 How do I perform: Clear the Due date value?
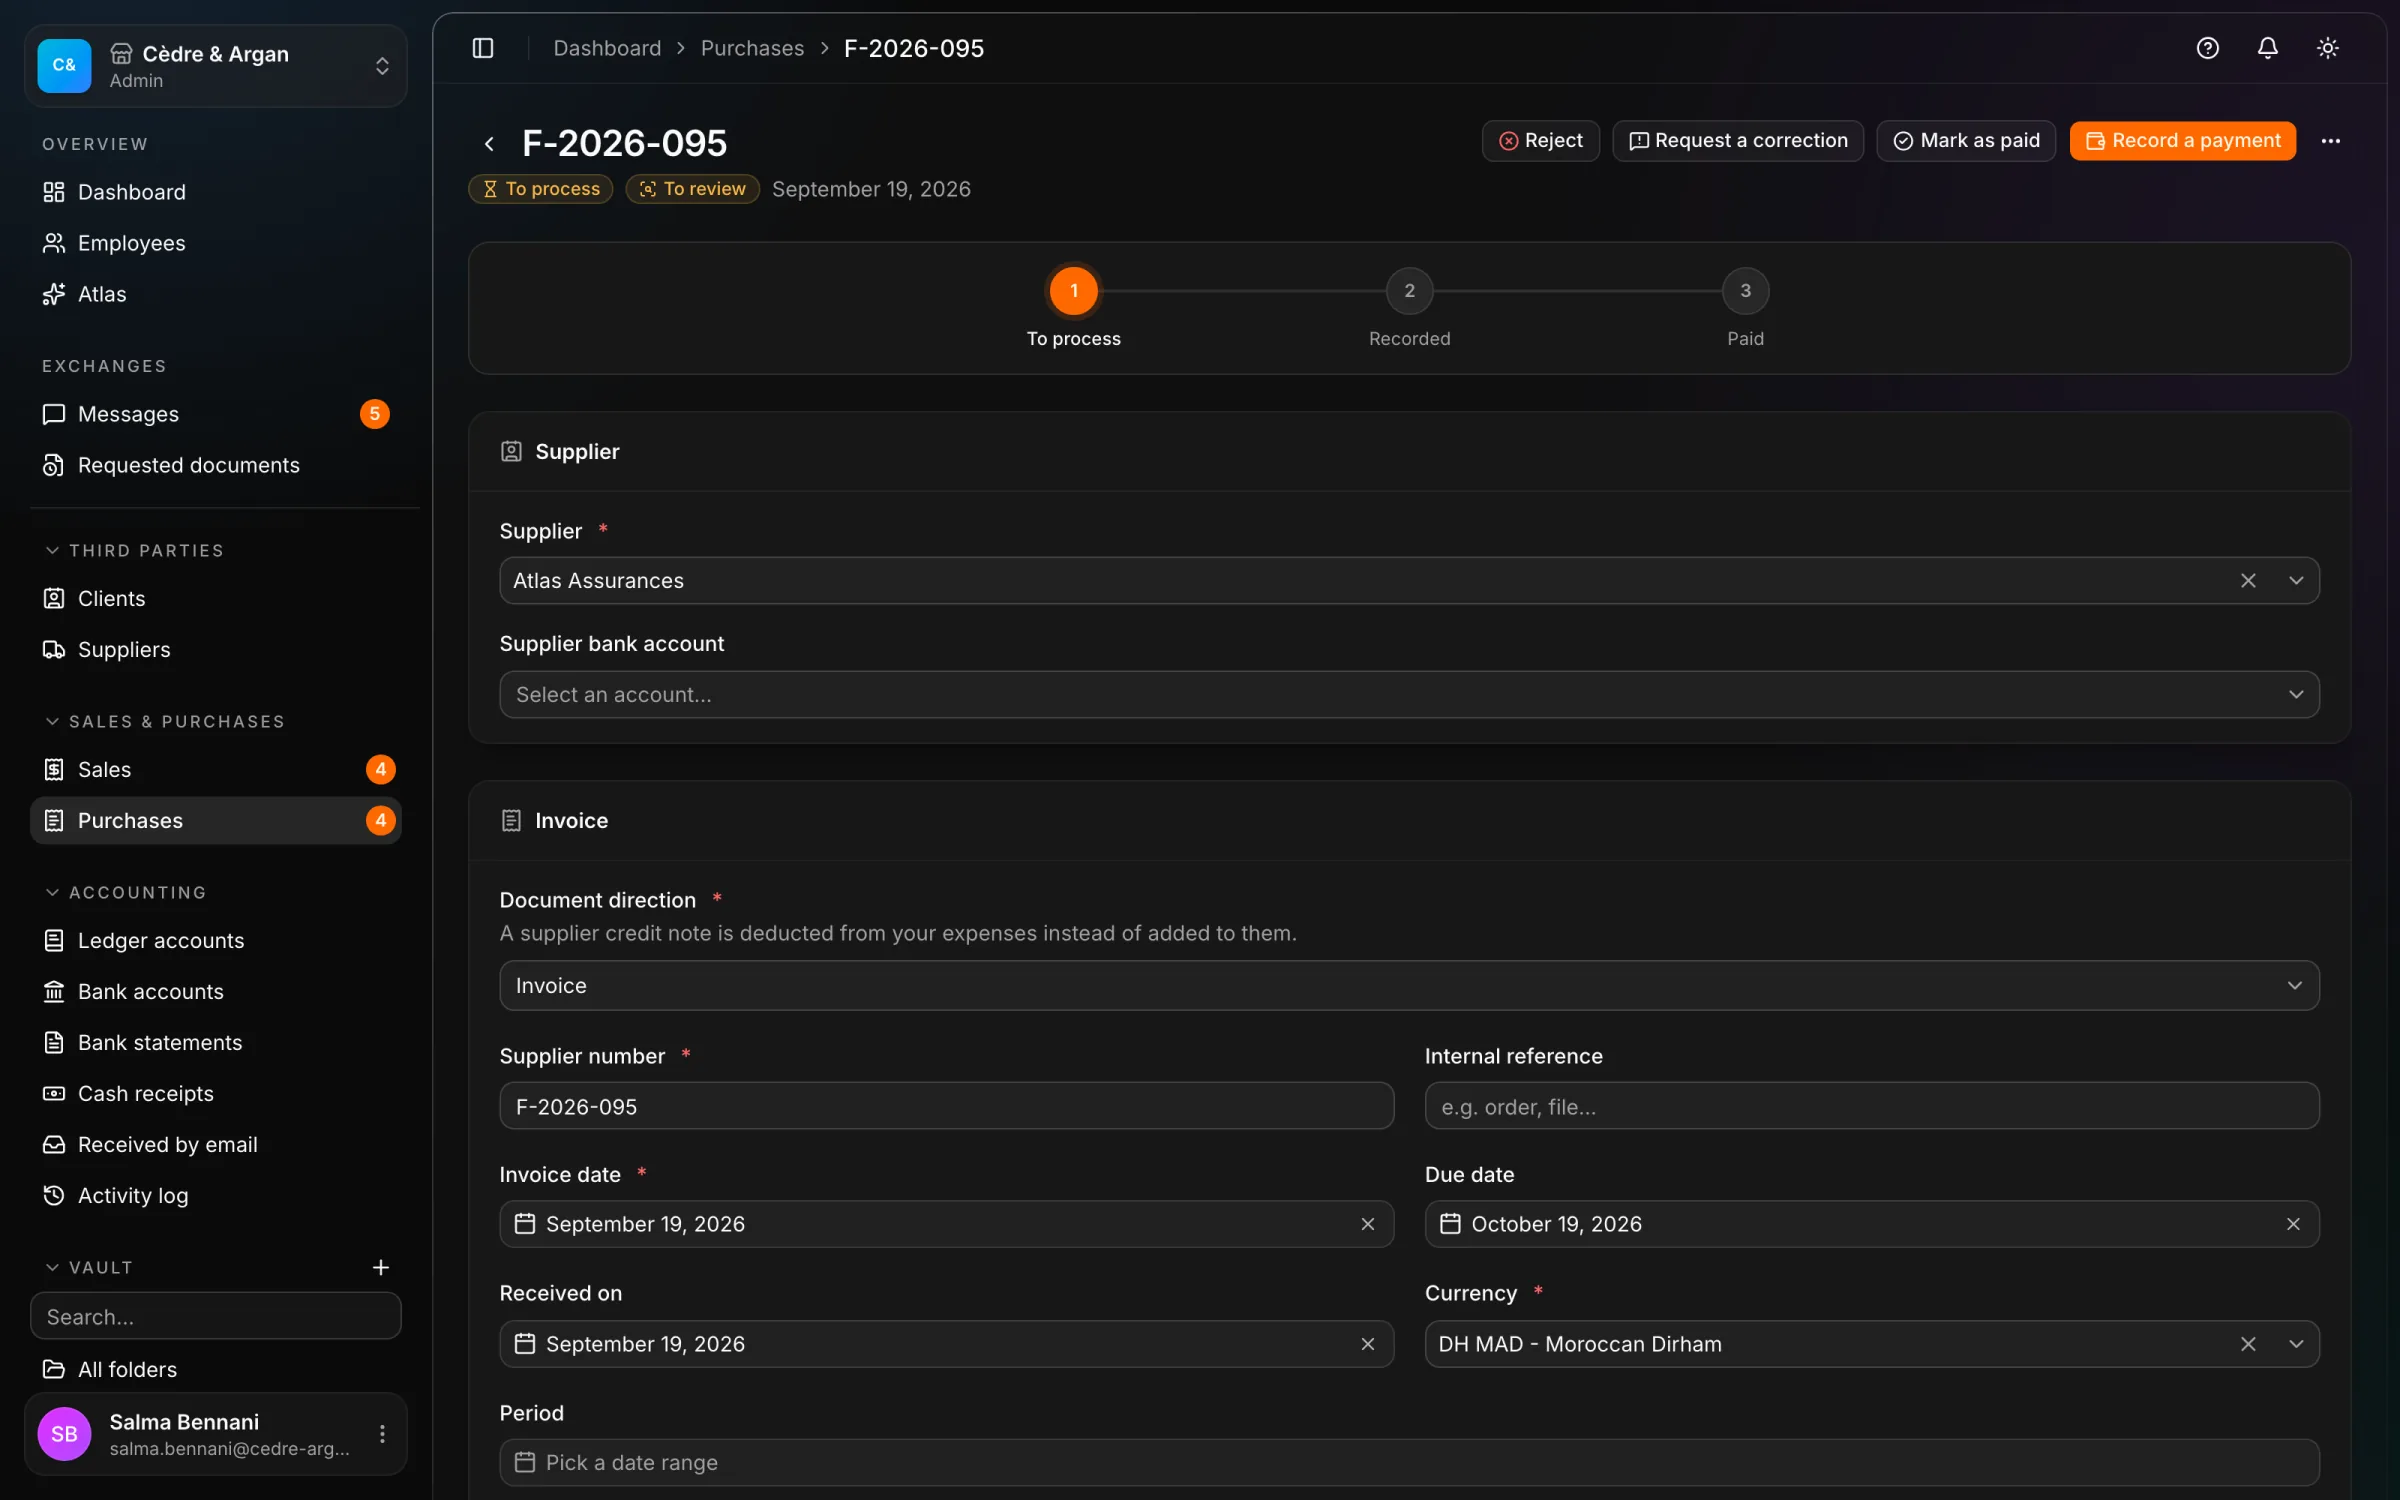[x=2294, y=1224]
